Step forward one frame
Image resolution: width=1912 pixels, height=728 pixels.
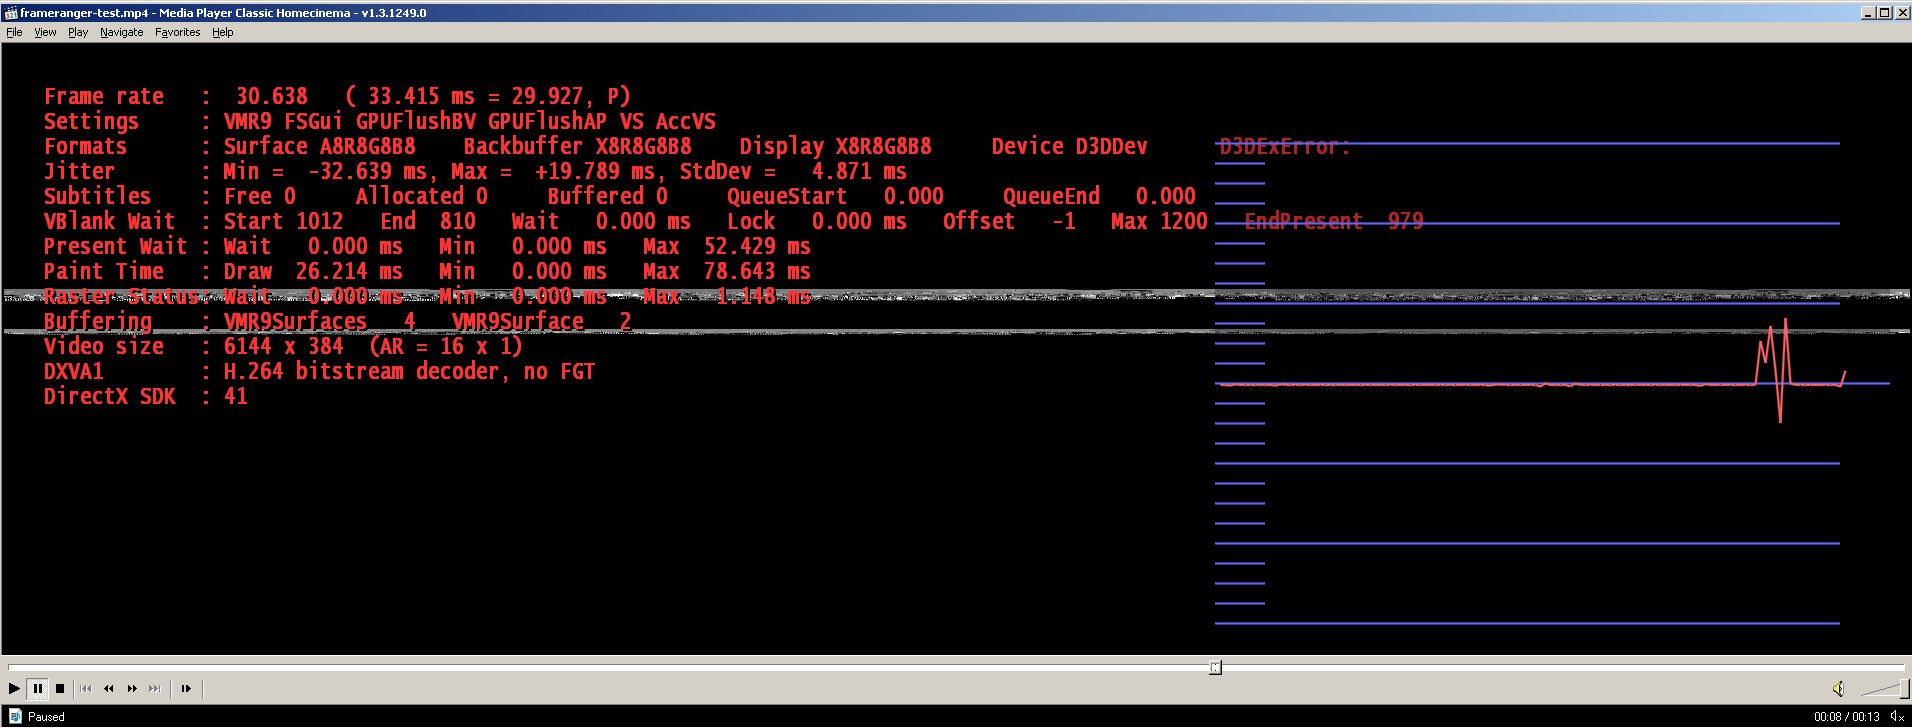pos(186,688)
